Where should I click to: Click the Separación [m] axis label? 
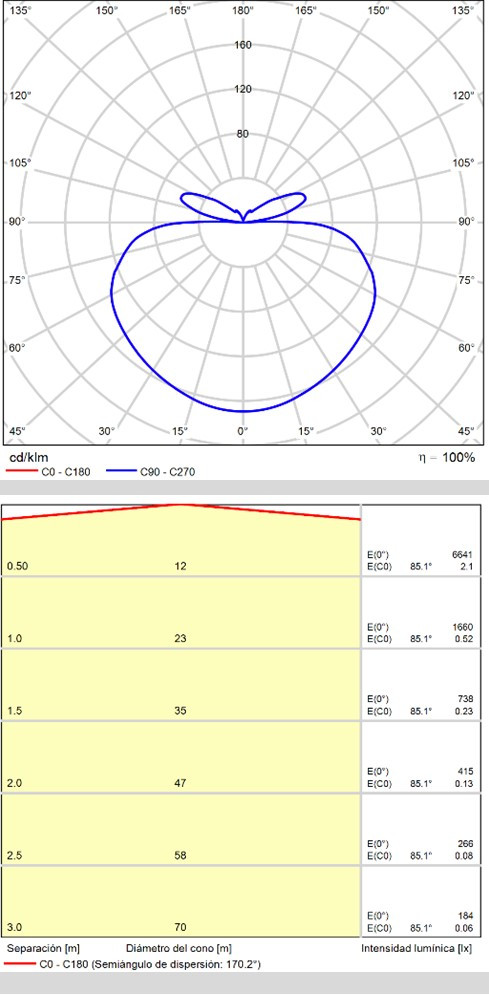point(42,949)
